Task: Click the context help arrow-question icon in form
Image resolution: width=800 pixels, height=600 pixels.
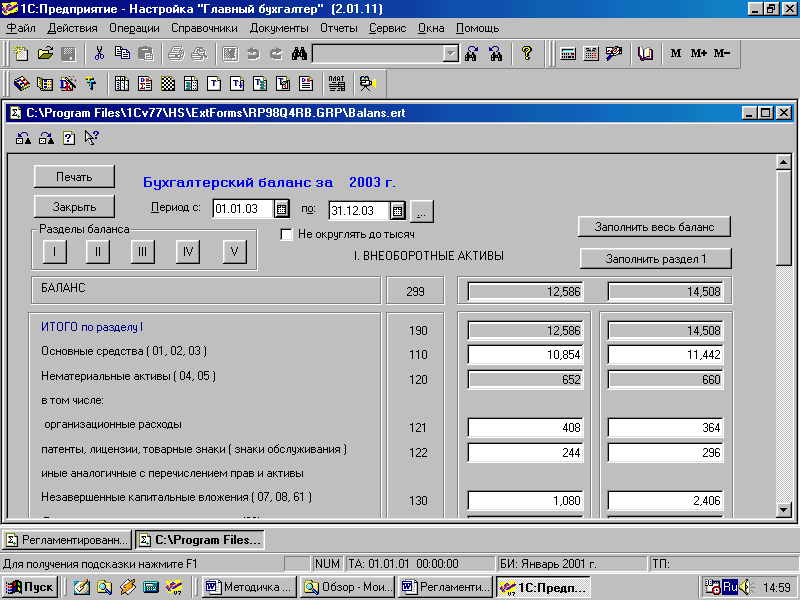Action: point(91,138)
